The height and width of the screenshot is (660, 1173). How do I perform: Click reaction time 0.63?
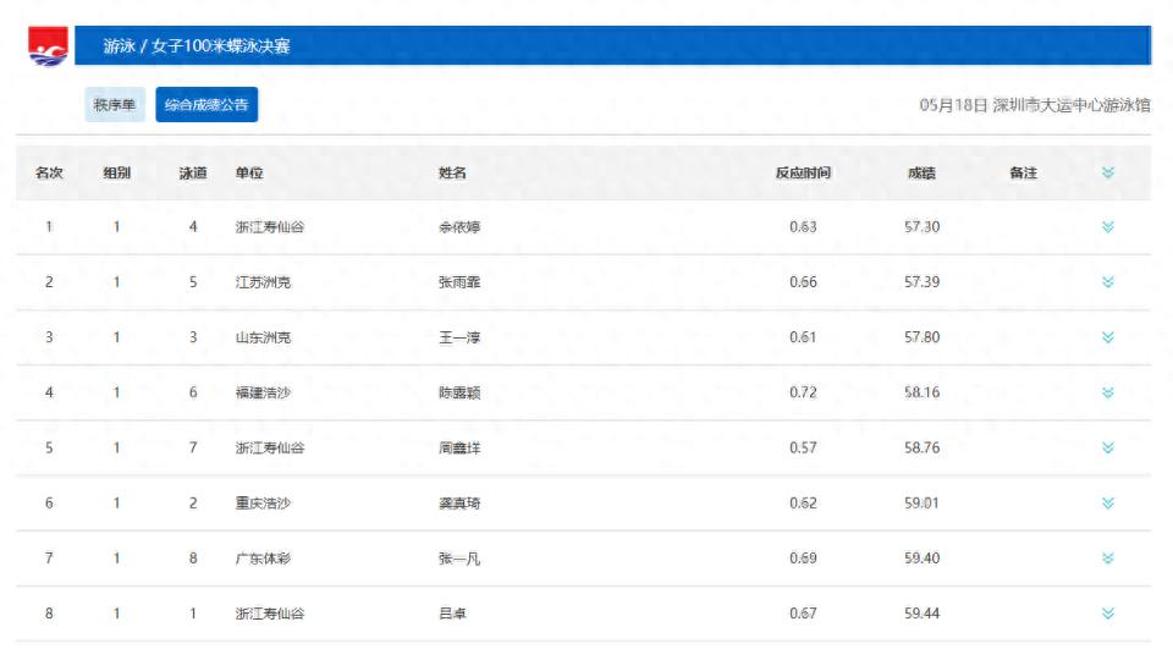[x=803, y=227]
